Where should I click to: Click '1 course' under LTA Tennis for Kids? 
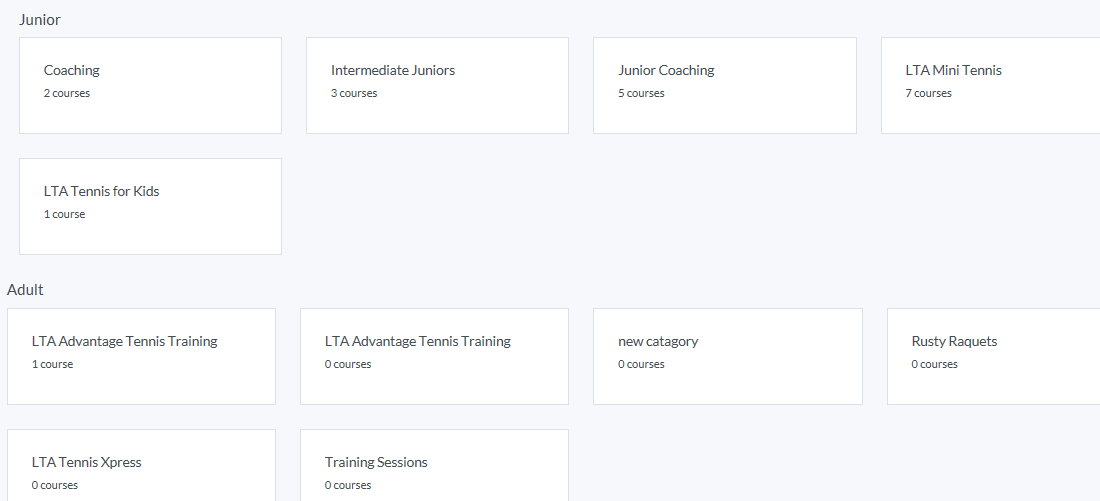click(64, 215)
